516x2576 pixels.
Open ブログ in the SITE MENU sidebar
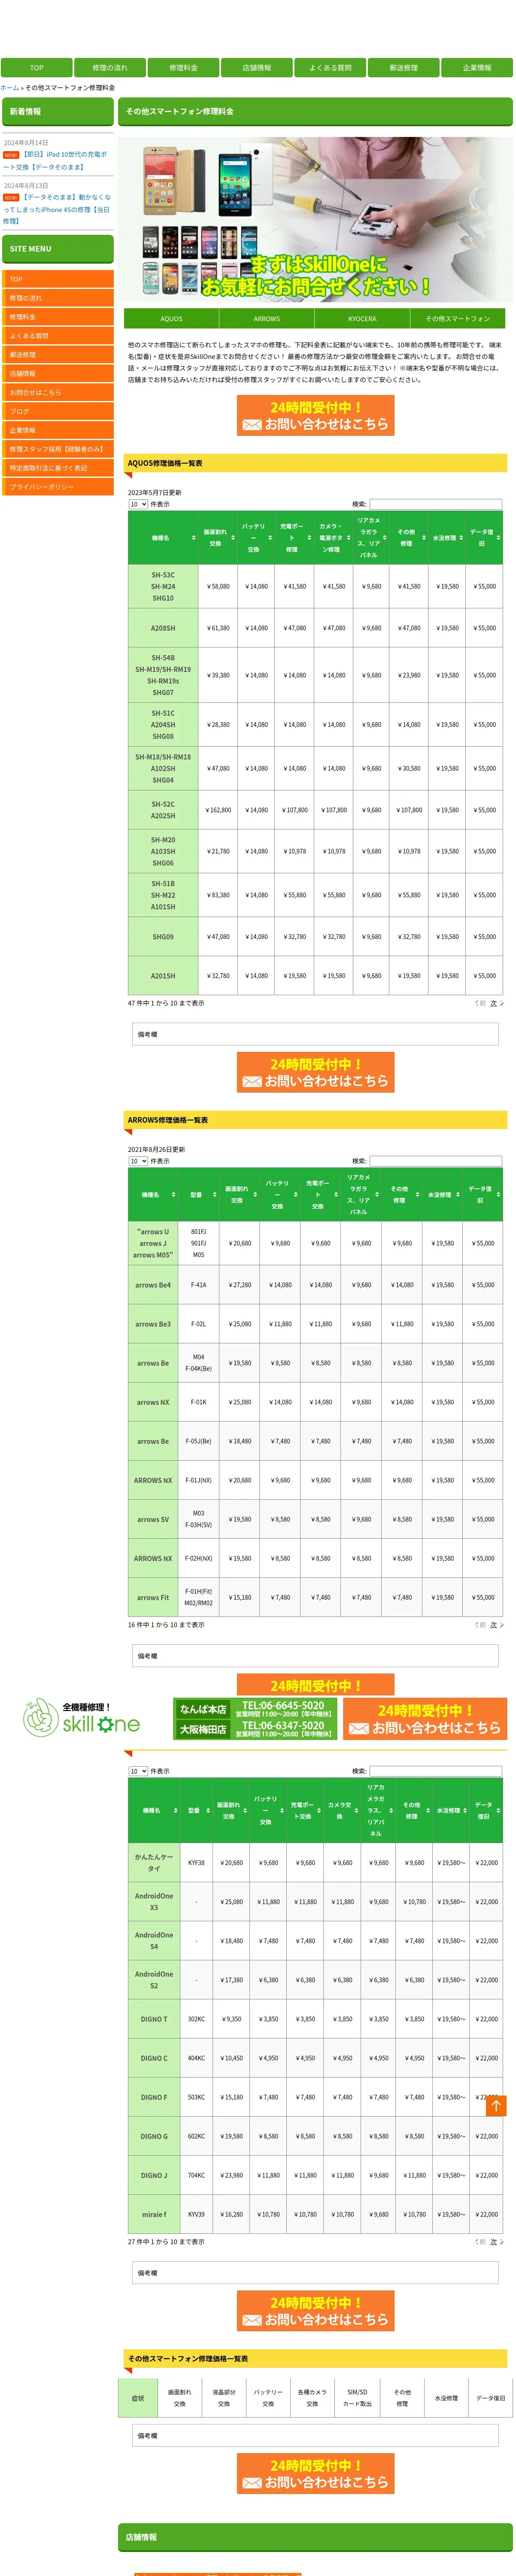click(58, 411)
